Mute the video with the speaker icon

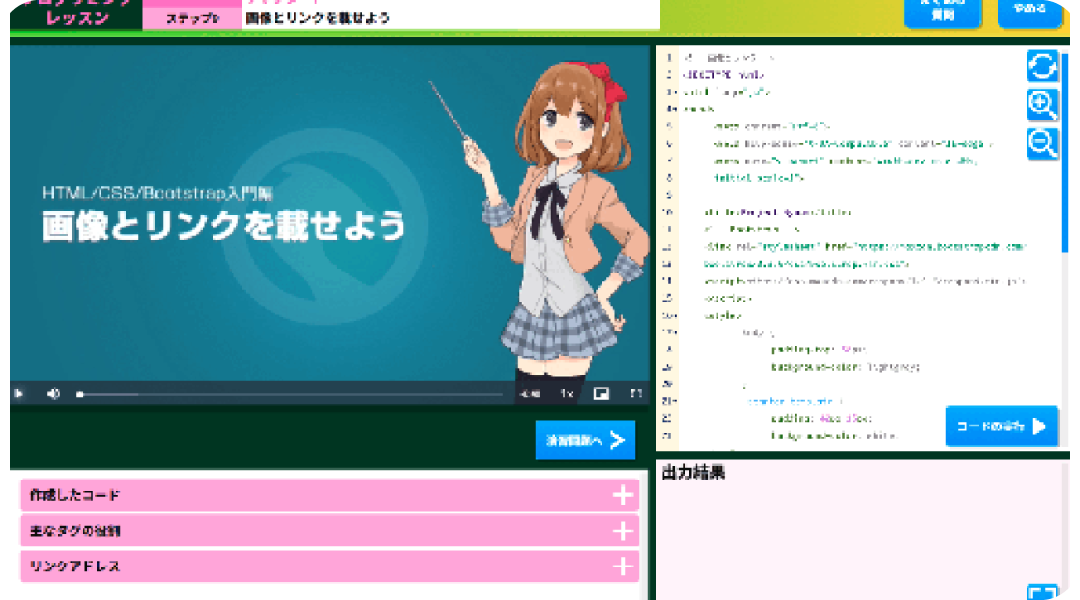pyautogui.click(x=53, y=394)
